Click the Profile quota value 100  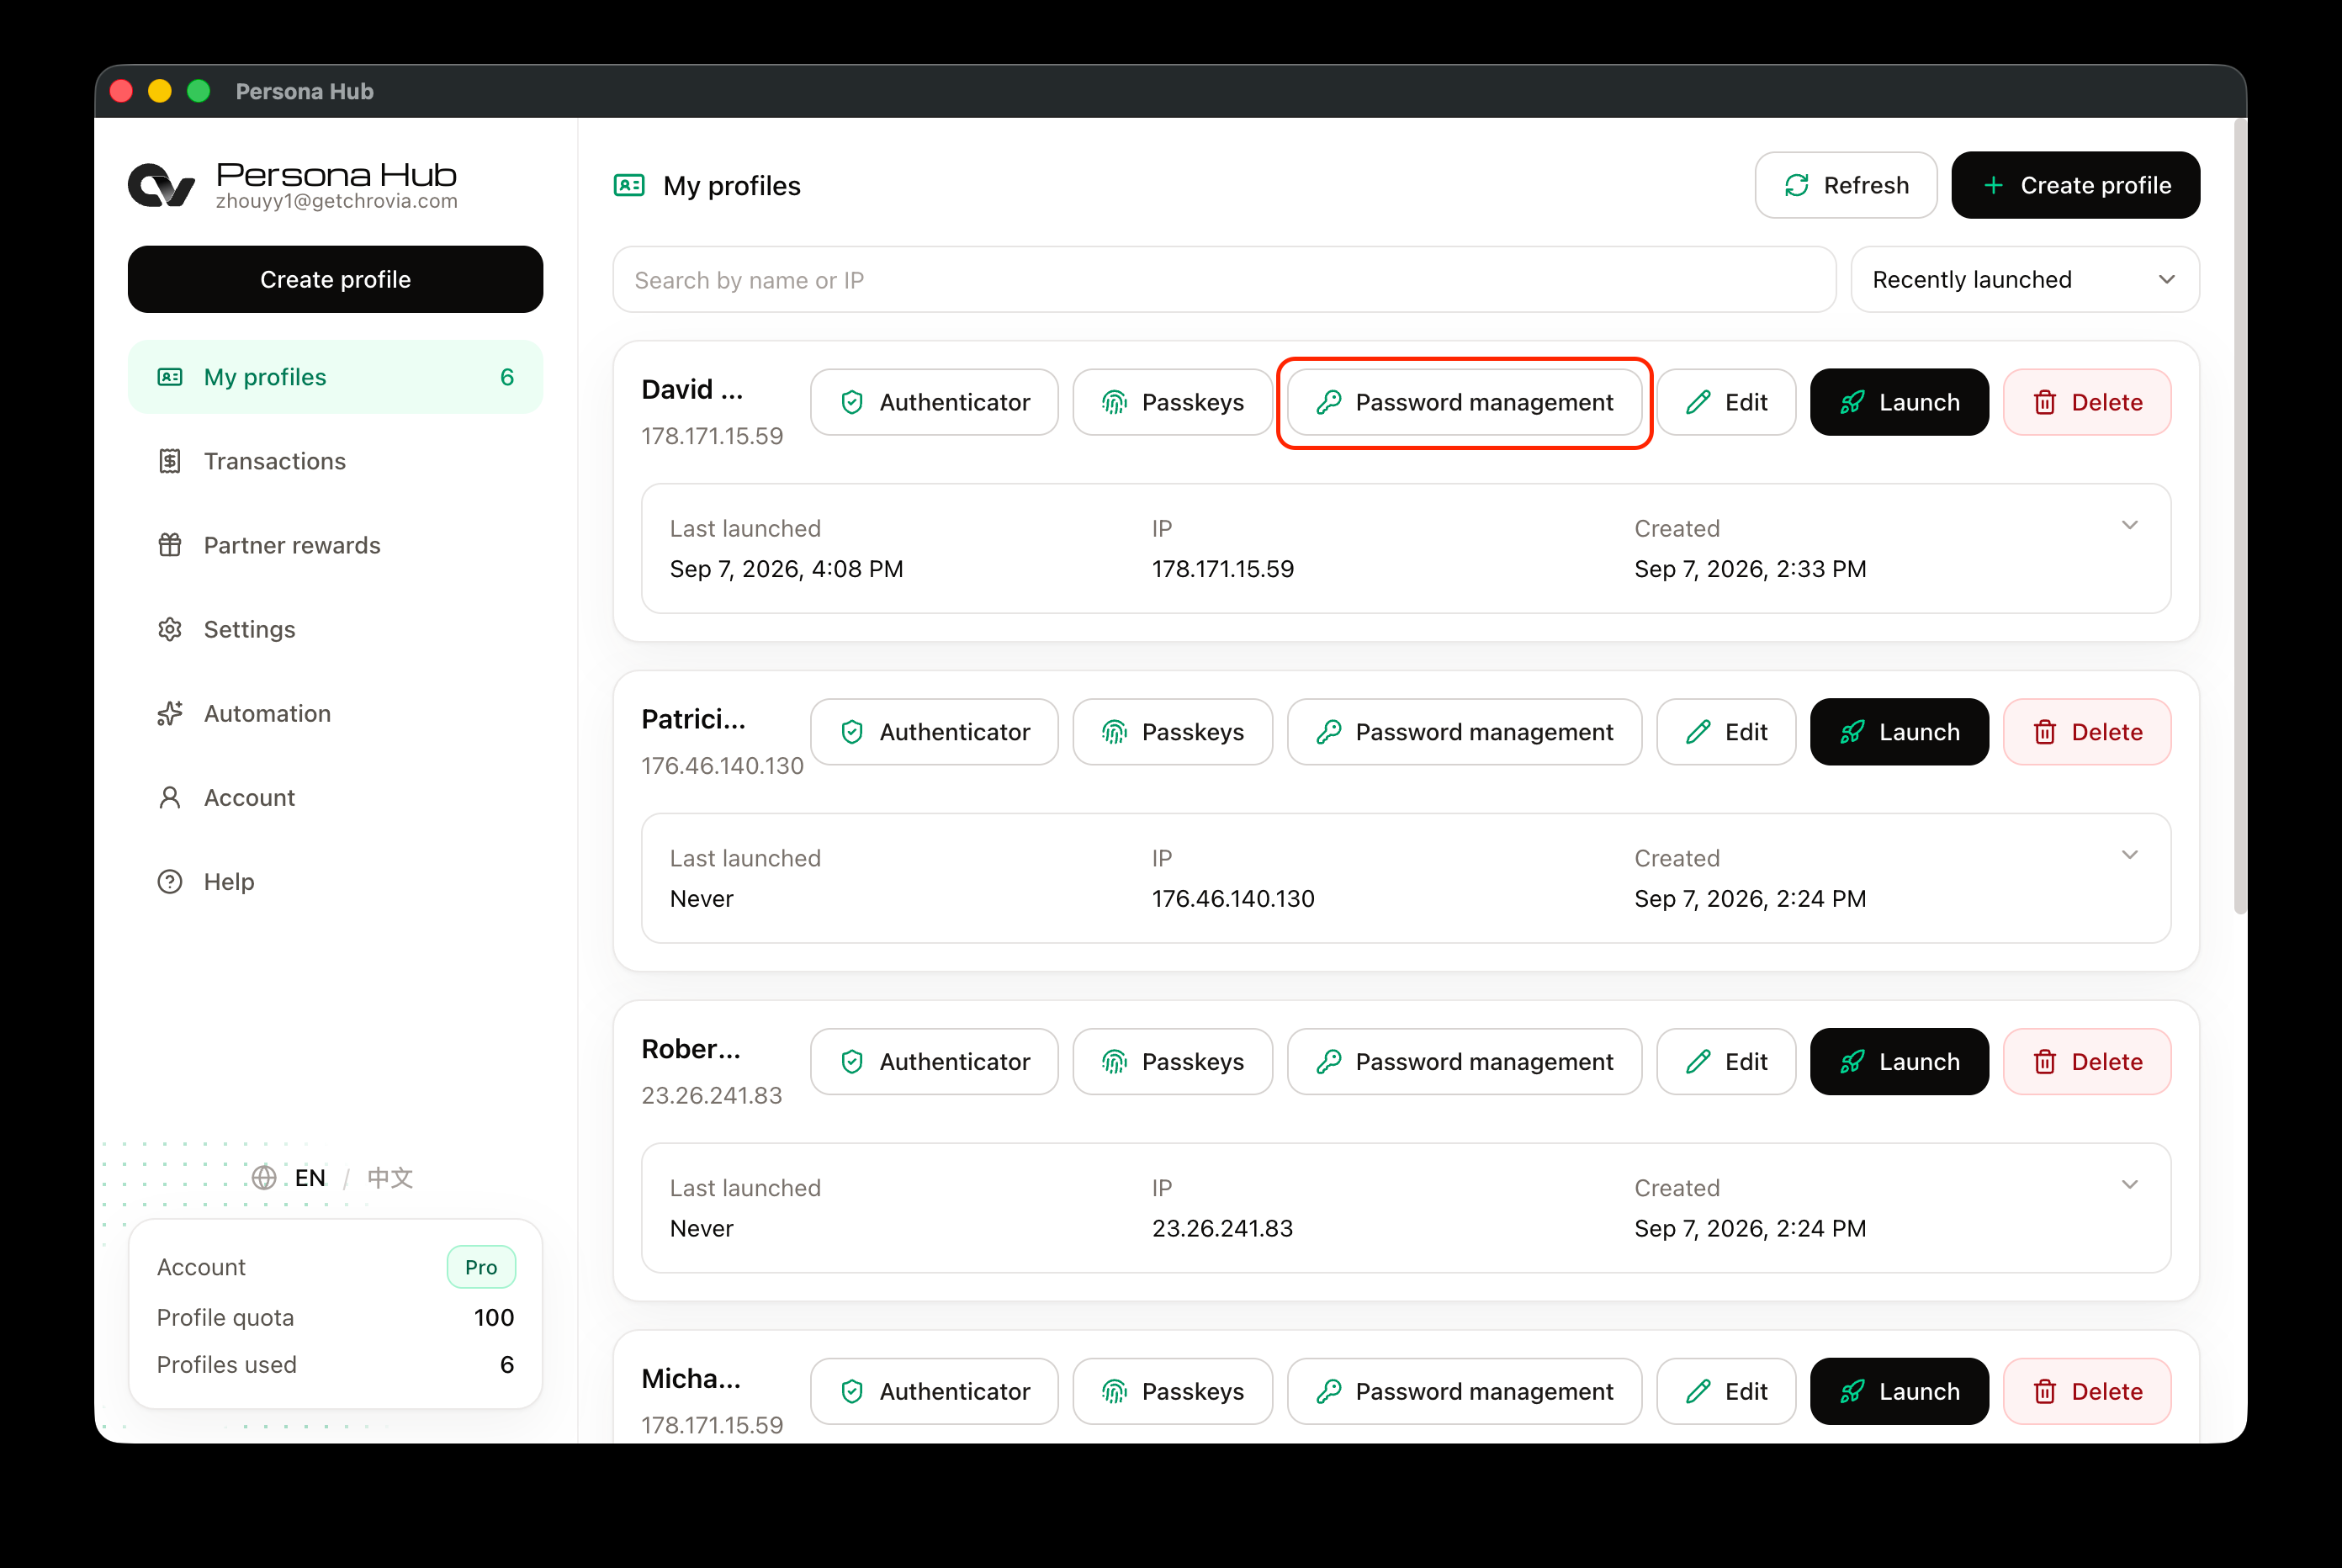pos(494,1318)
